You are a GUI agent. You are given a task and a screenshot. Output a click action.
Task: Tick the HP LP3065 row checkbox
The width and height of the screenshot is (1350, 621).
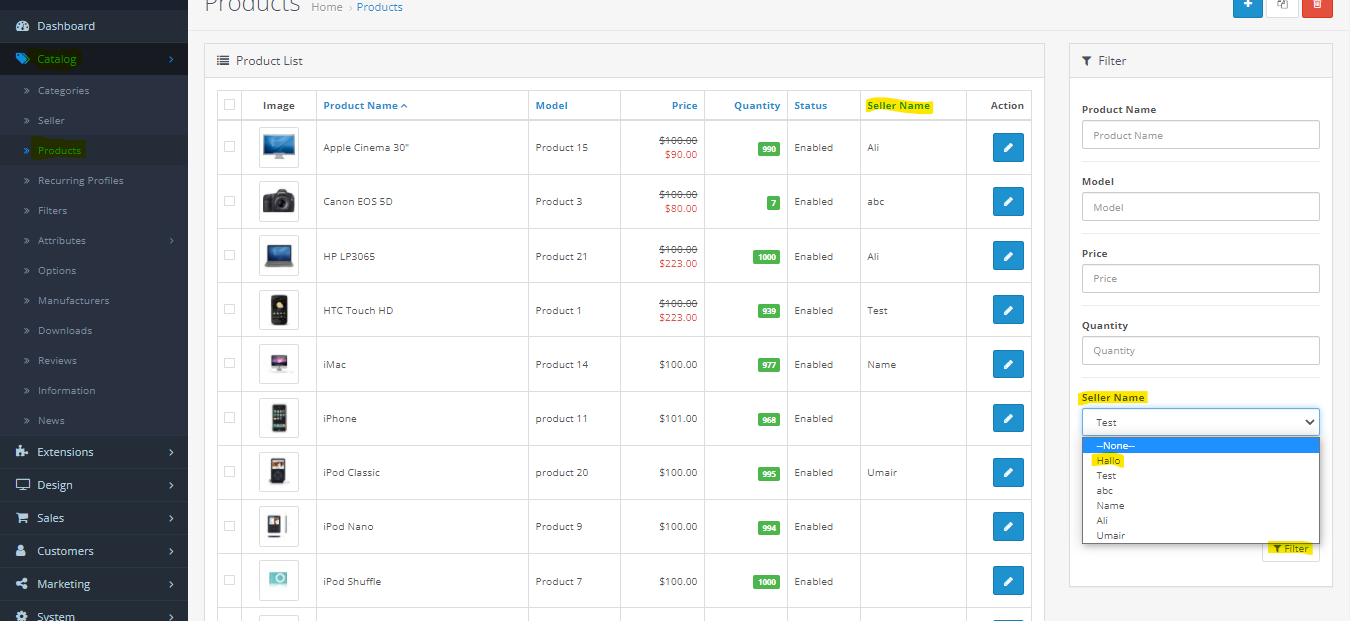[230, 255]
